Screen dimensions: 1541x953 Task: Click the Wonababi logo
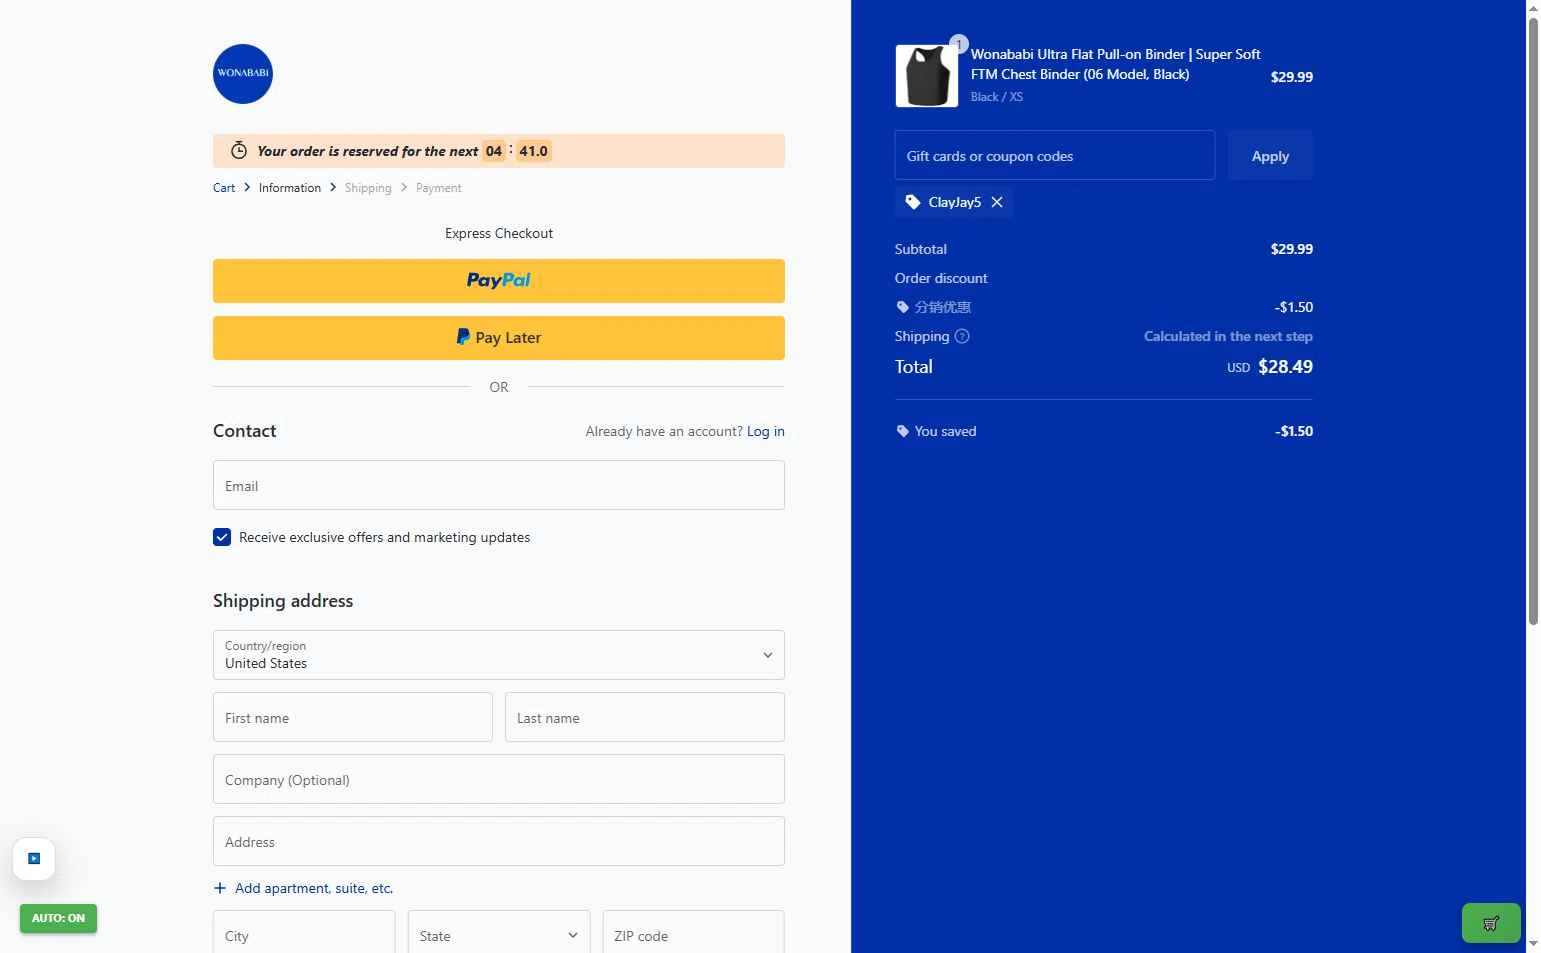coord(243,74)
